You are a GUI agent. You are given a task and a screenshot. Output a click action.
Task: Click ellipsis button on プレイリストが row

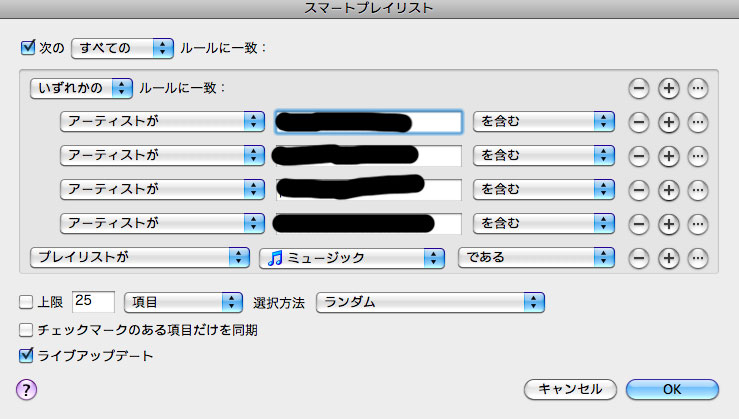click(698, 258)
